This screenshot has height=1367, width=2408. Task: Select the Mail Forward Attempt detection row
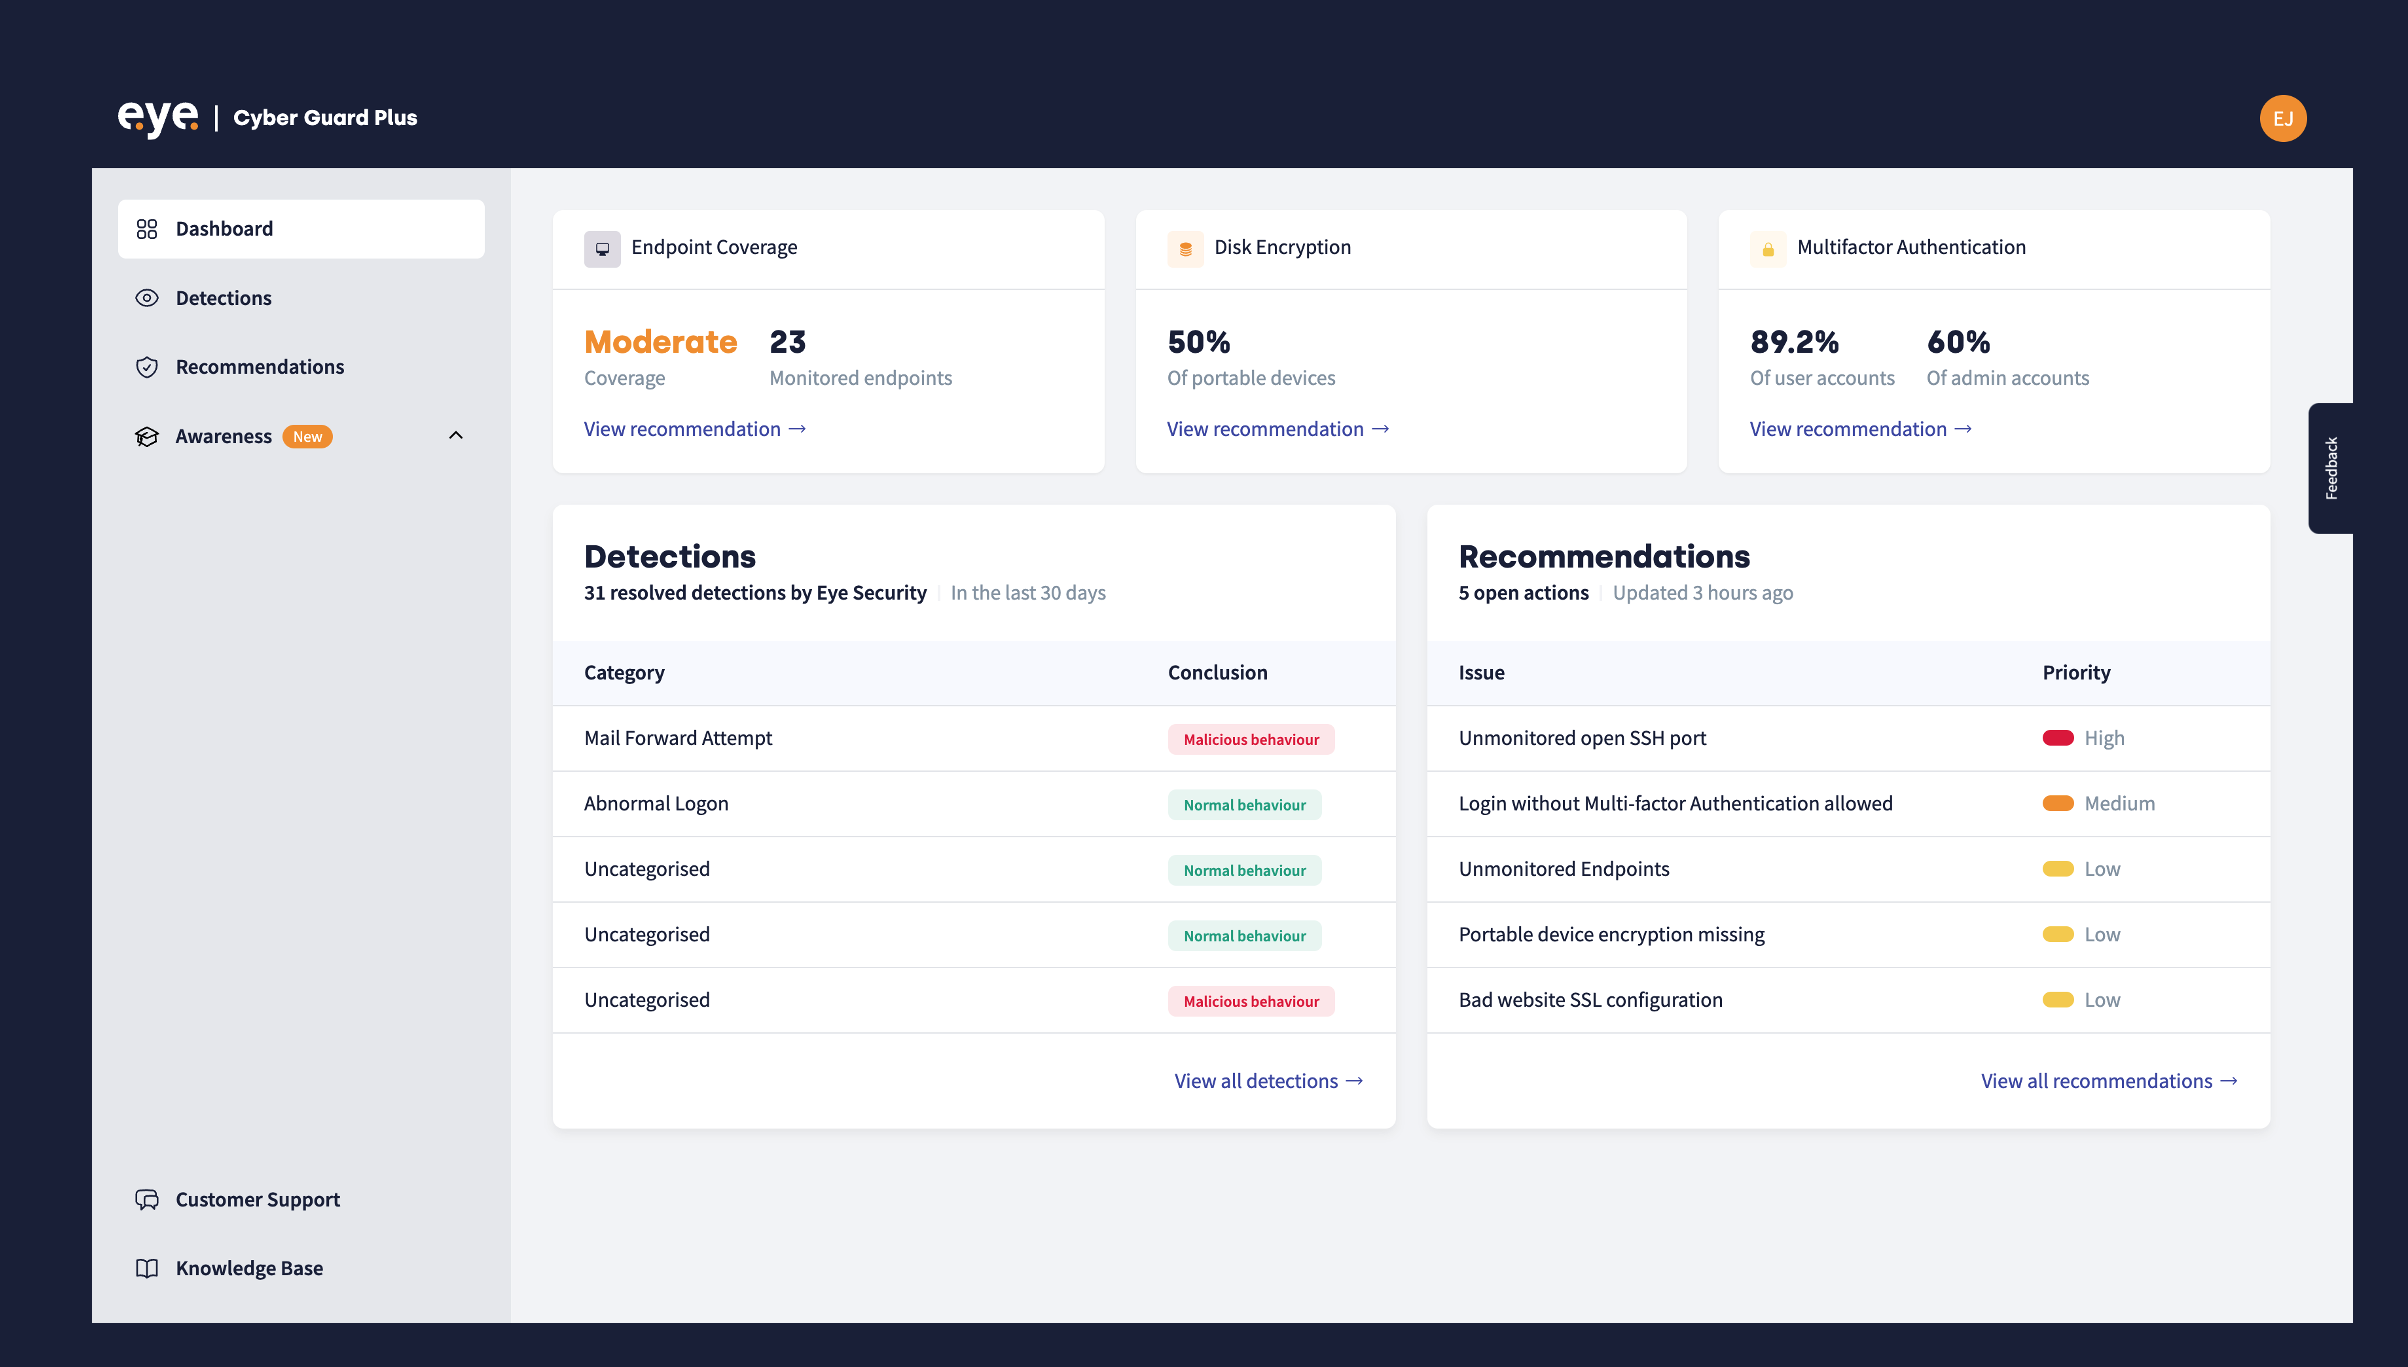click(x=678, y=738)
